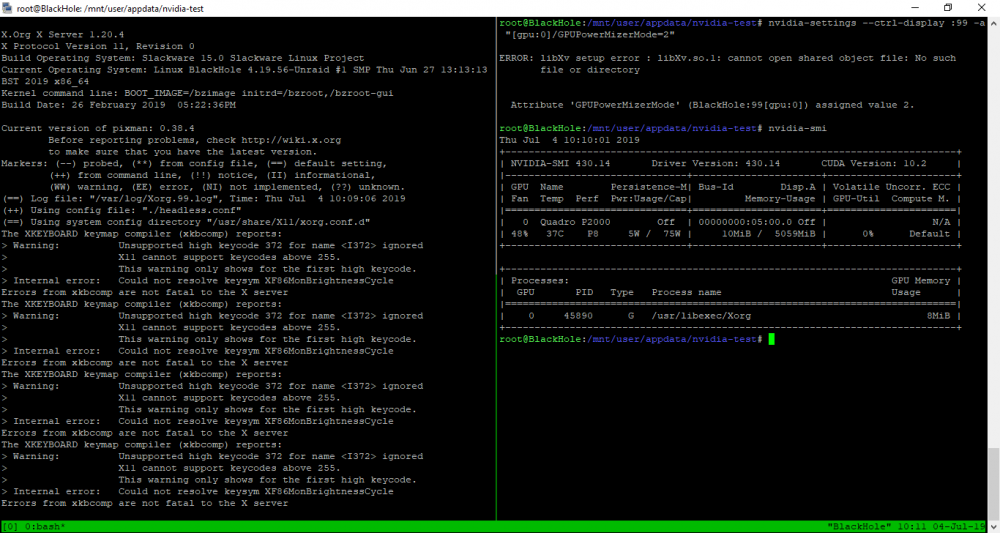Screen dimensions: 1000x533
Task: Click the scrollbar down arrow
Action: [x=994, y=527]
